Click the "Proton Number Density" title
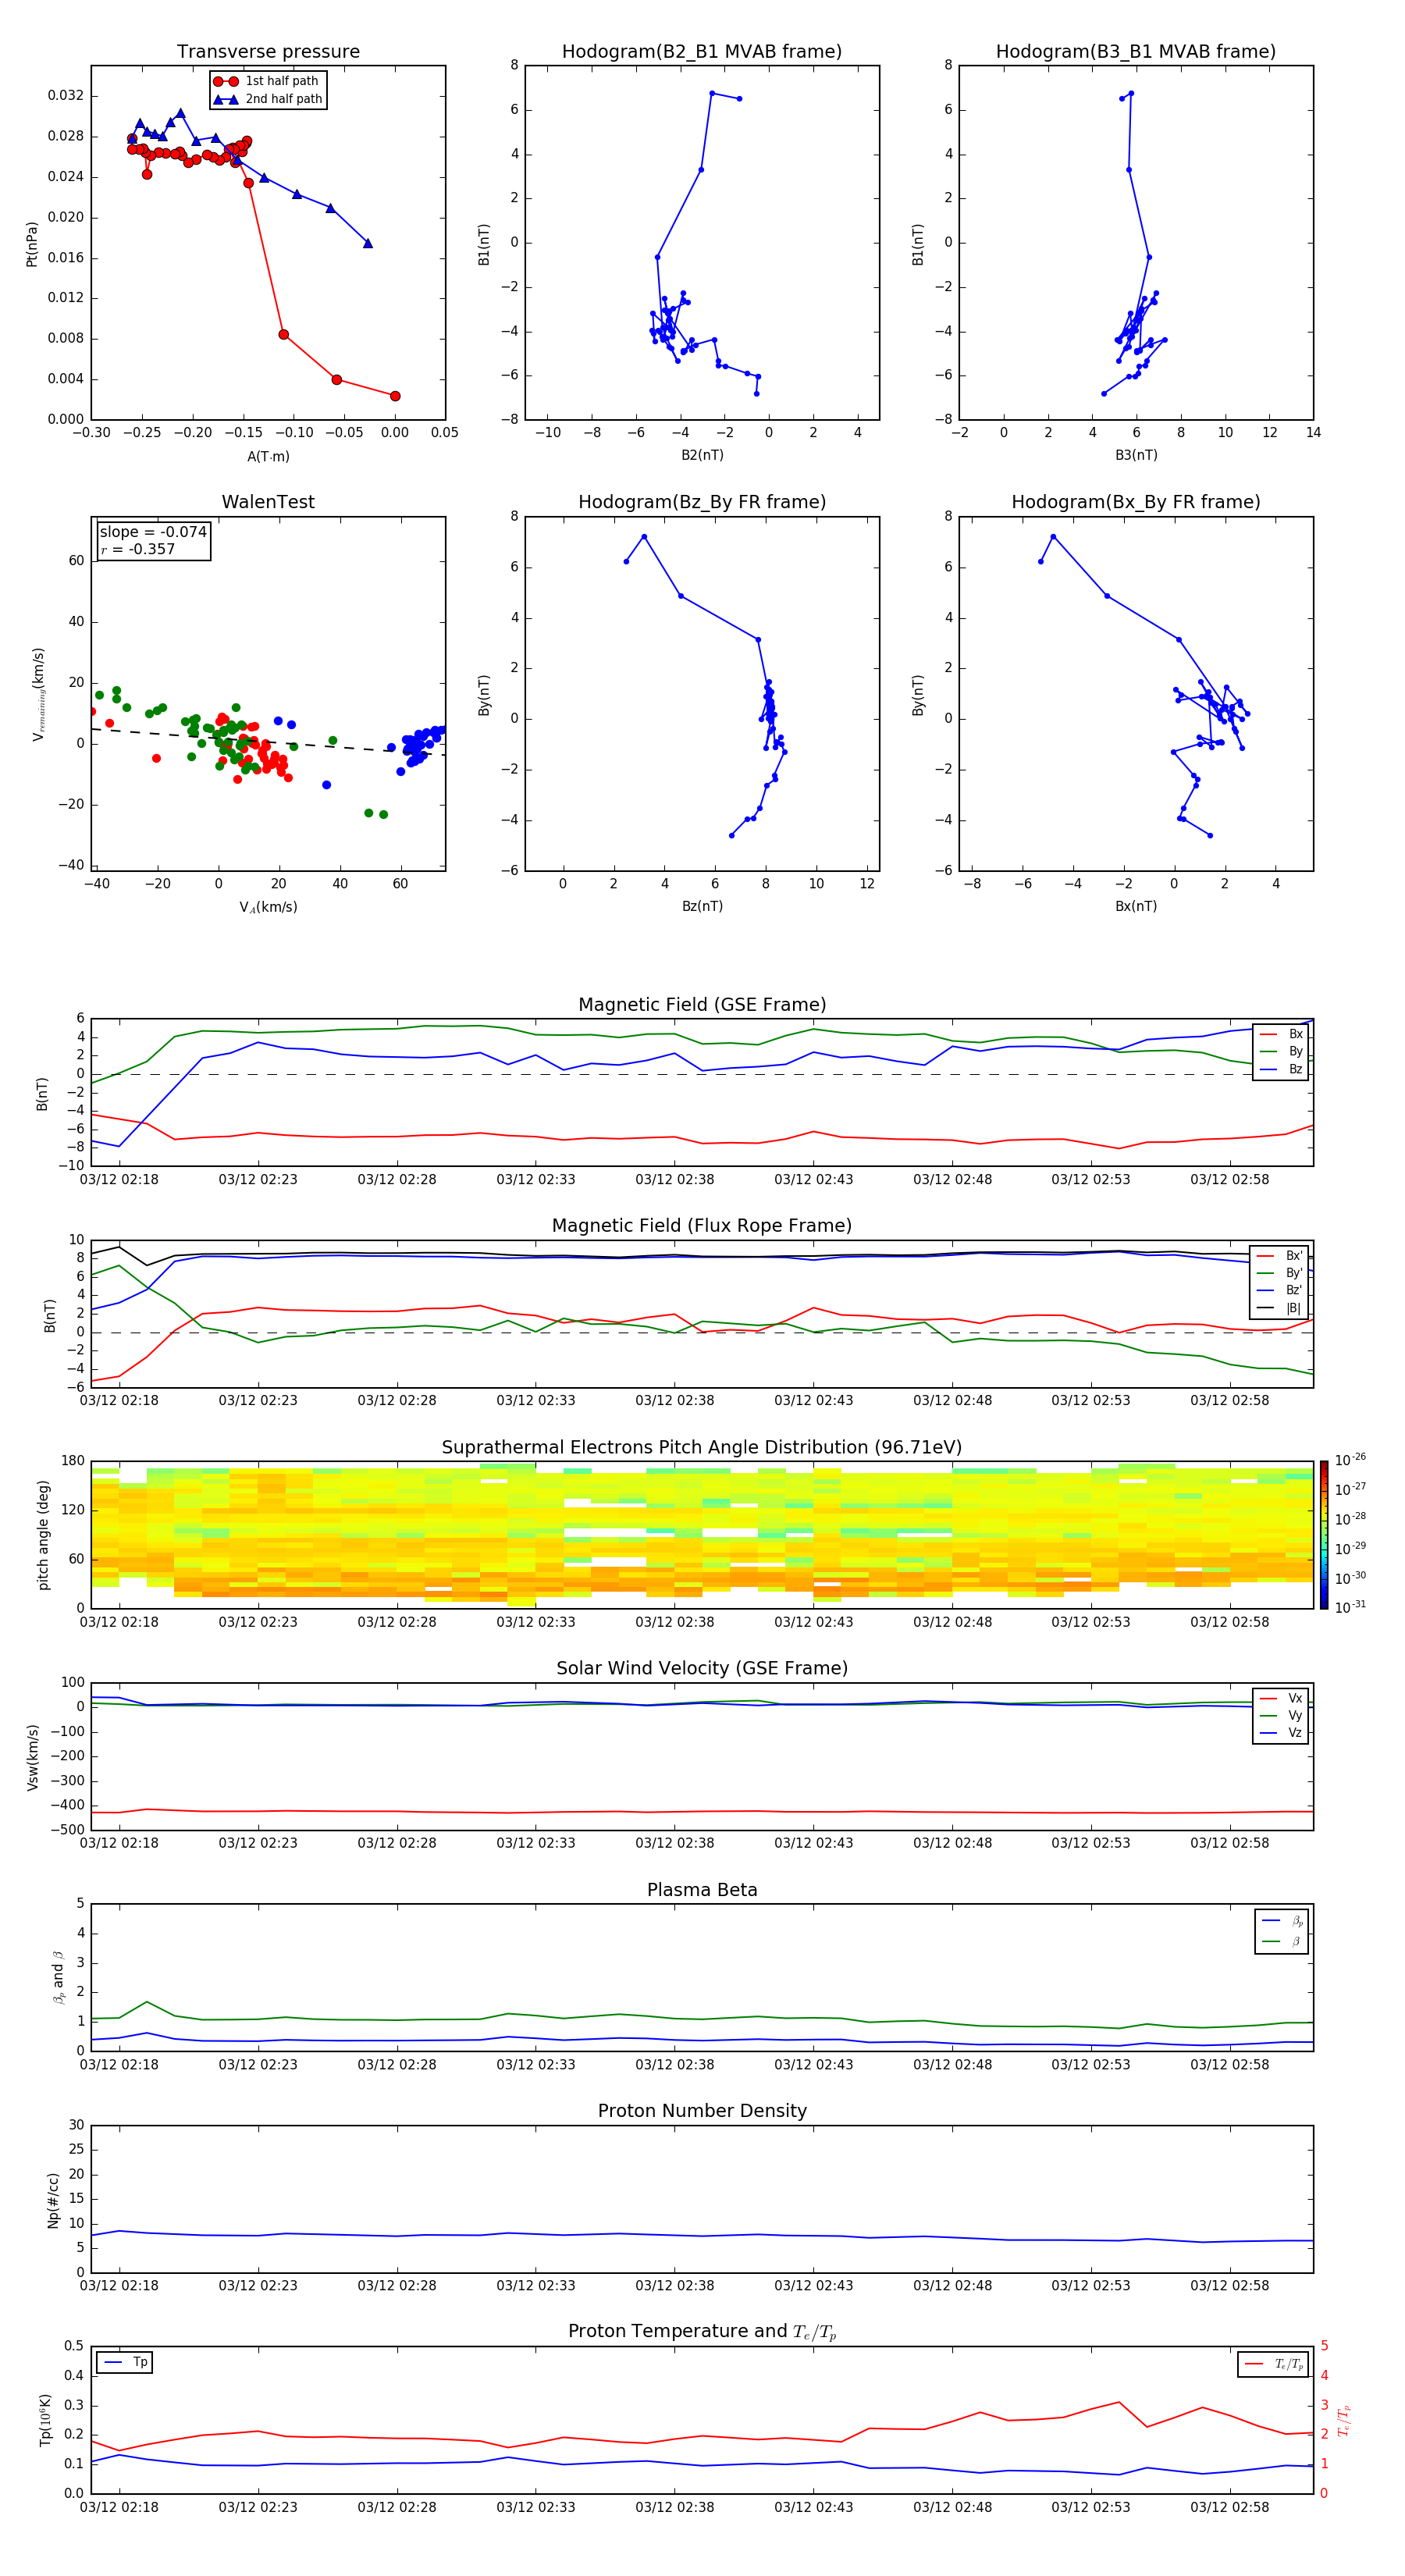 tap(702, 2111)
